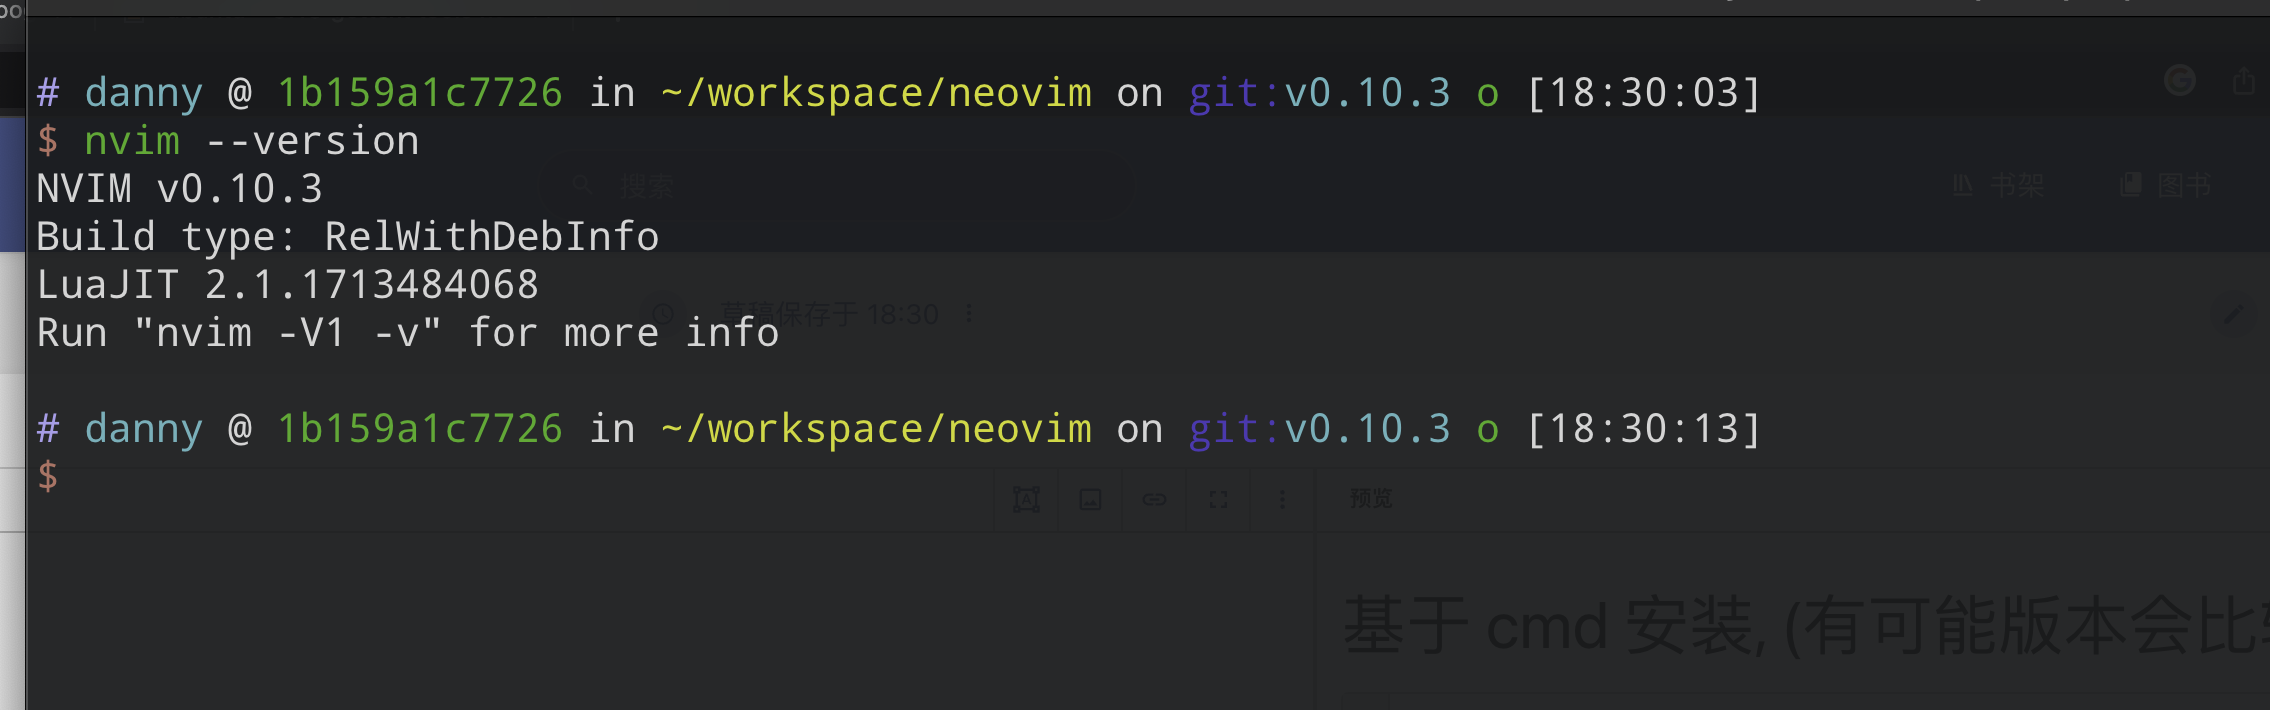Image resolution: width=2270 pixels, height=710 pixels.
Task: Click the insert link icon in background editor
Action: 1154,499
